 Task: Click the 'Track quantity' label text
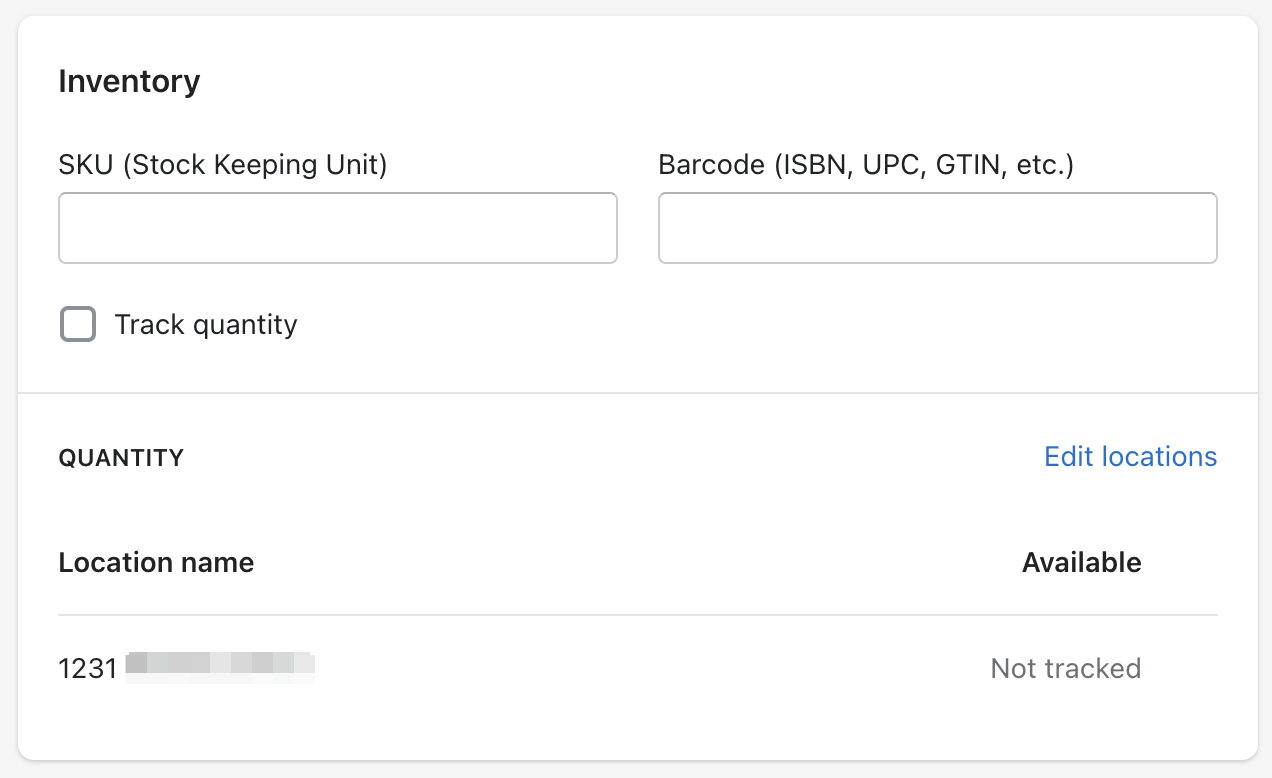pos(206,325)
